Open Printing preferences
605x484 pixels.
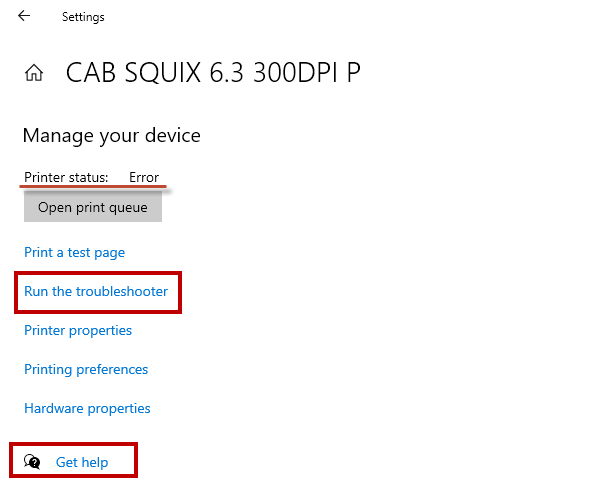[86, 370]
